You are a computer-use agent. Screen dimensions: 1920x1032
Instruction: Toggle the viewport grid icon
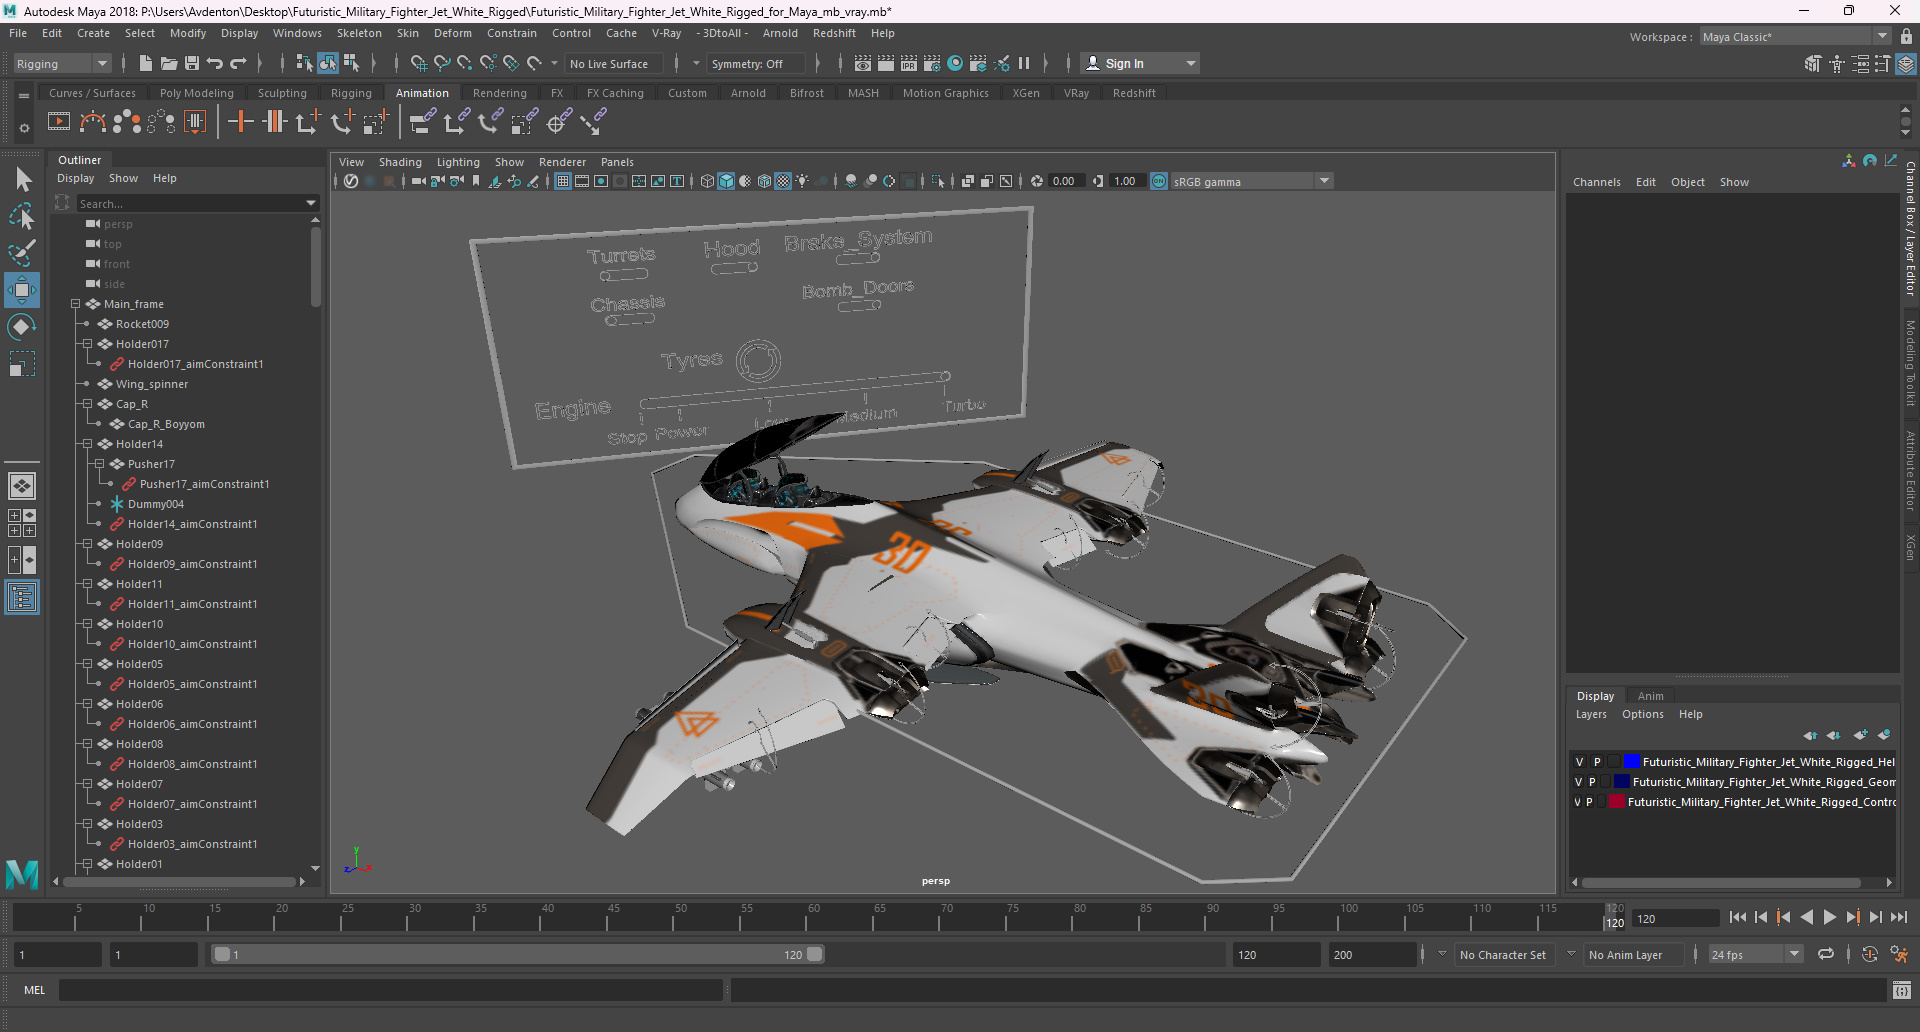(563, 181)
